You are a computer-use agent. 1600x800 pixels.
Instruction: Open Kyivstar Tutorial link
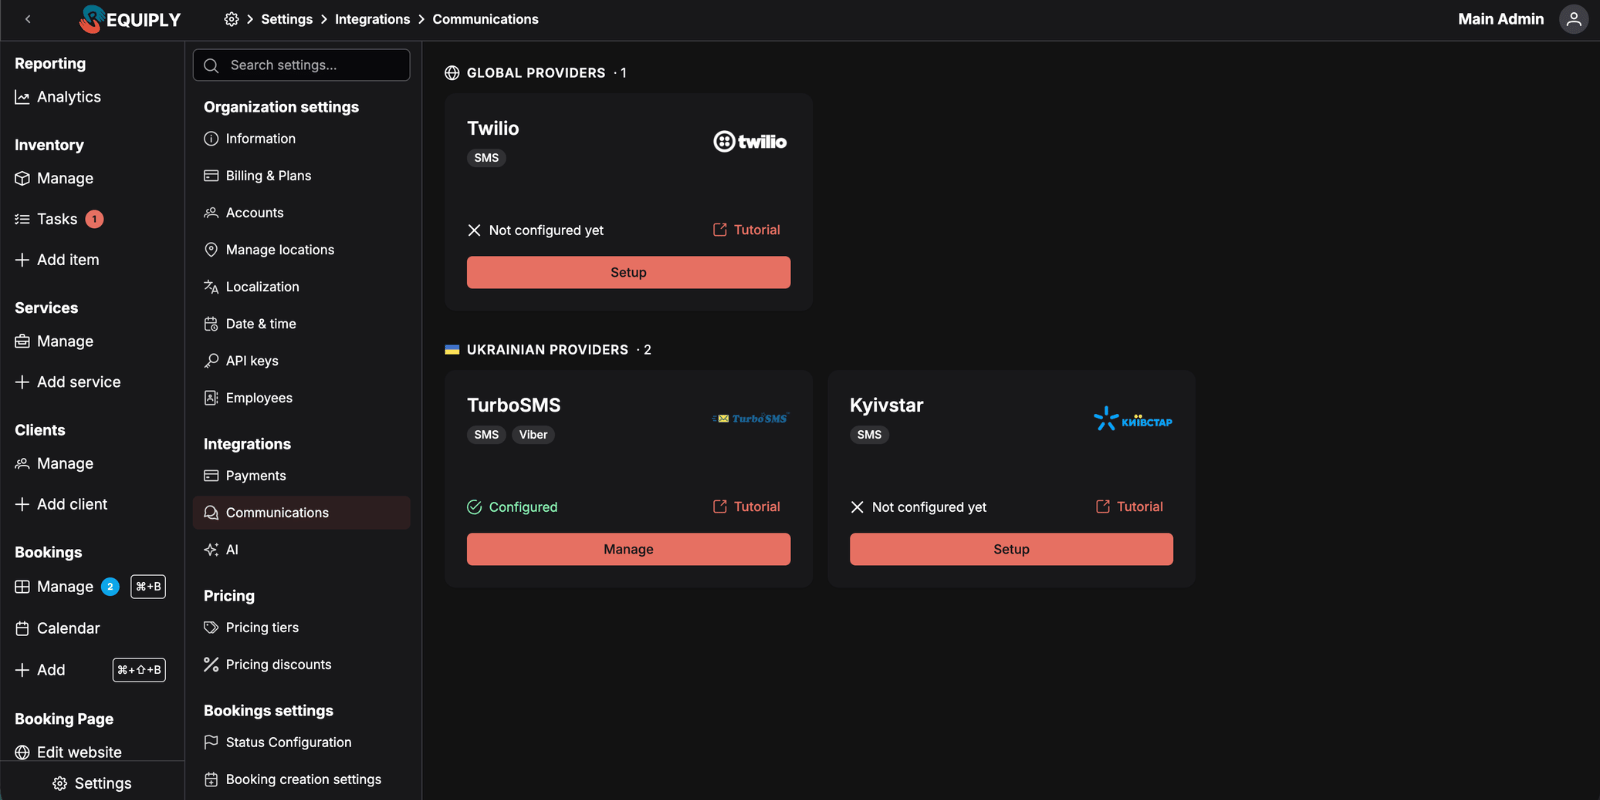[1129, 507]
